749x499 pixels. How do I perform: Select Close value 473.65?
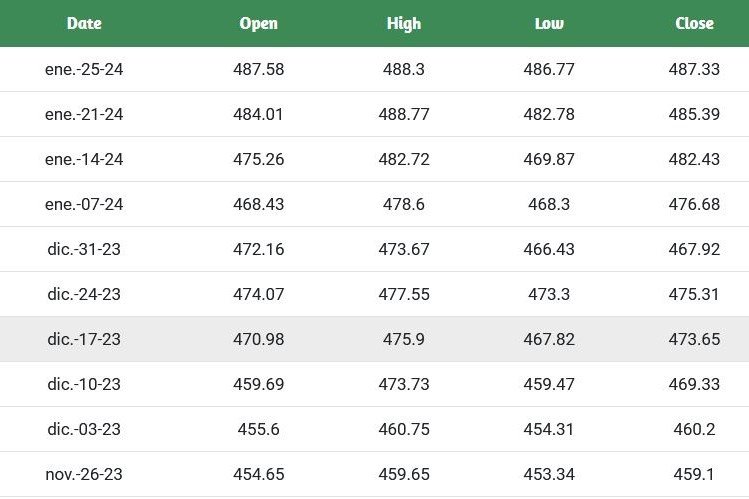click(694, 339)
